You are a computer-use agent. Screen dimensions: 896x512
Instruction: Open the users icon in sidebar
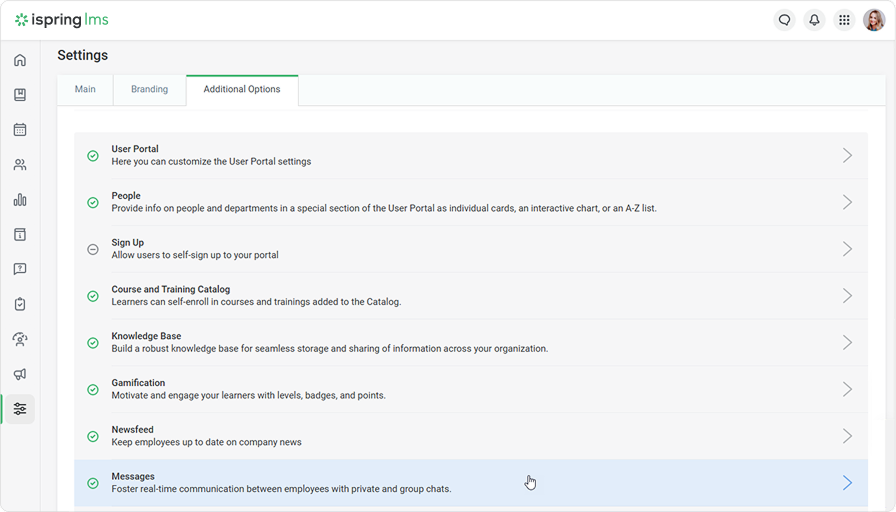[20, 165]
